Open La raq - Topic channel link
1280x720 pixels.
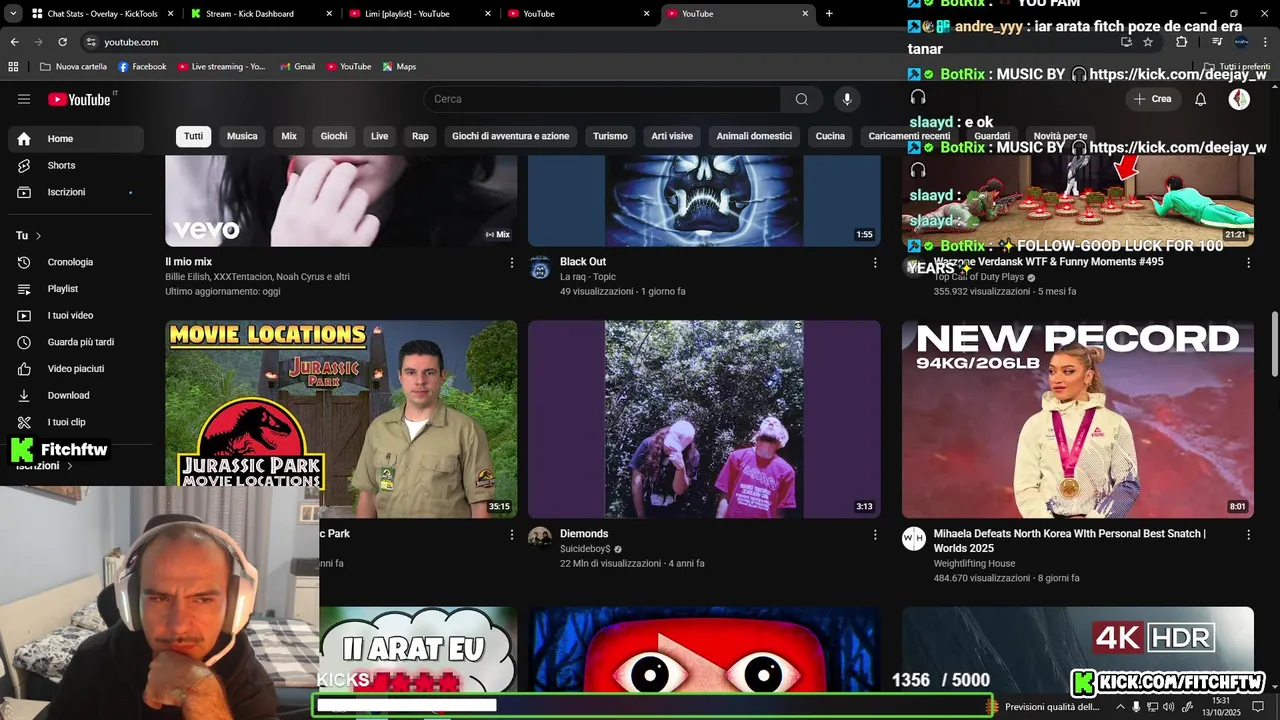(x=588, y=277)
